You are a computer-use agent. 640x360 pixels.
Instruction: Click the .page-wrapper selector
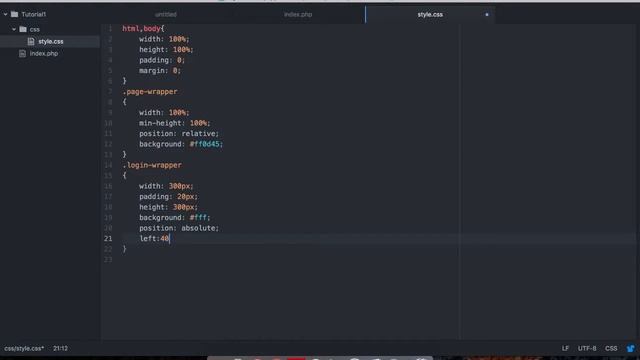[150, 91]
